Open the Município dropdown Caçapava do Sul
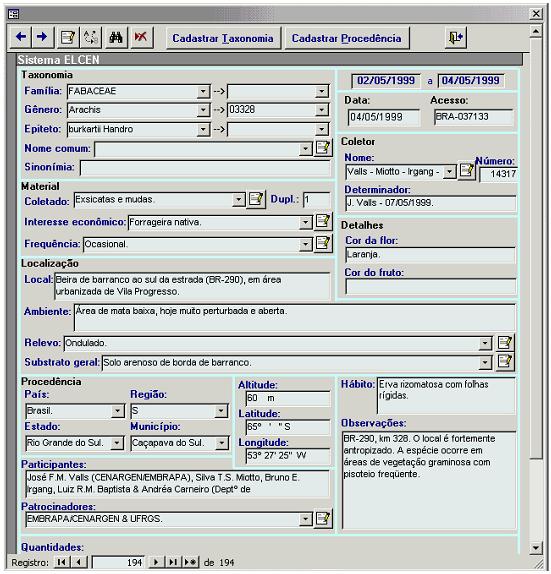551x574 pixels. click(221, 443)
